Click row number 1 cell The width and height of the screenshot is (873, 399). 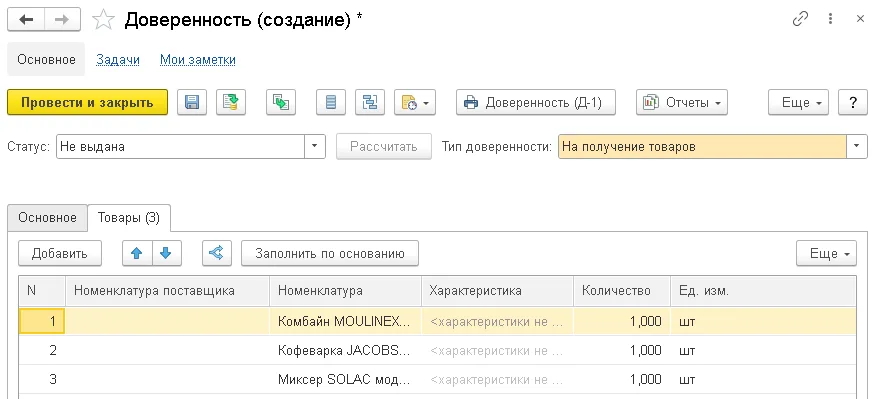point(42,321)
